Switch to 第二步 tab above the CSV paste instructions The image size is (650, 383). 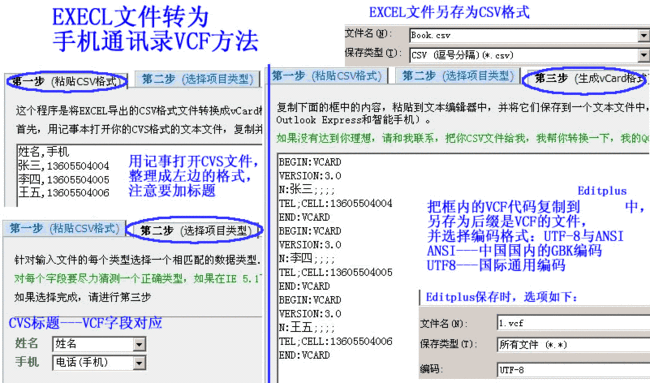pyautogui.click(x=198, y=79)
